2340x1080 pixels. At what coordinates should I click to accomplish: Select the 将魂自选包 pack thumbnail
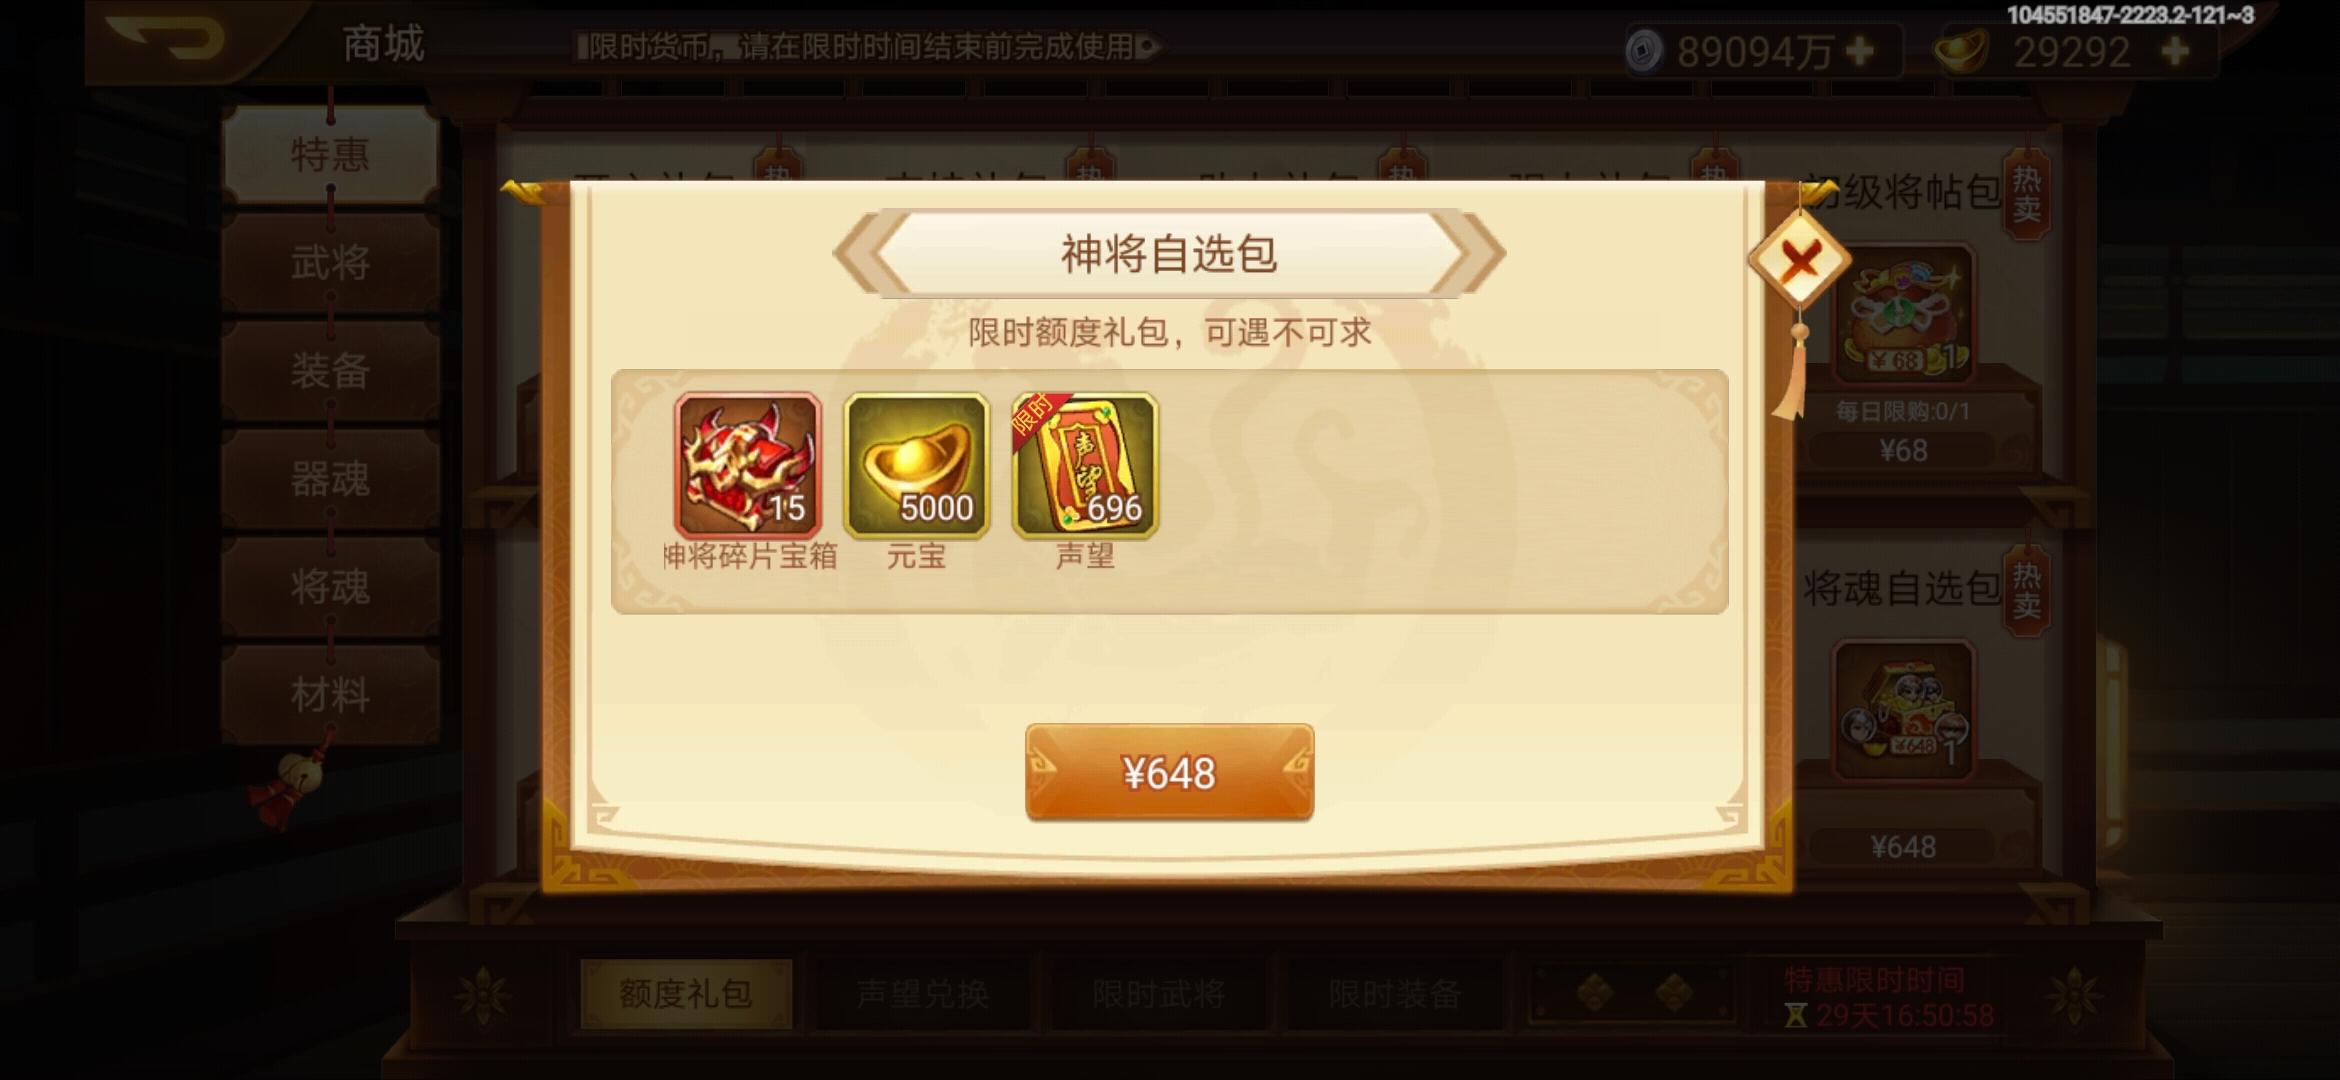click(1902, 710)
